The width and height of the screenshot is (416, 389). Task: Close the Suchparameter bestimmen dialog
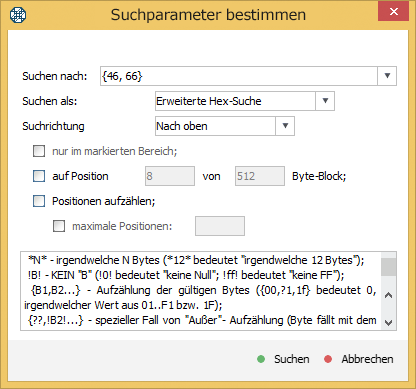click(393, 12)
